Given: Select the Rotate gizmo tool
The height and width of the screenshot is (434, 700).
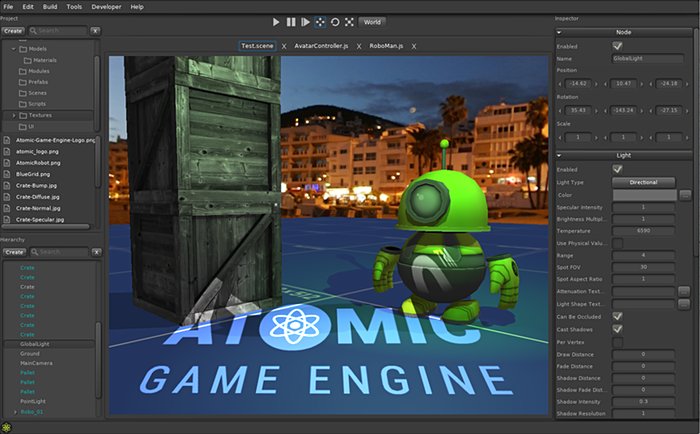Looking at the screenshot, I should pos(335,22).
